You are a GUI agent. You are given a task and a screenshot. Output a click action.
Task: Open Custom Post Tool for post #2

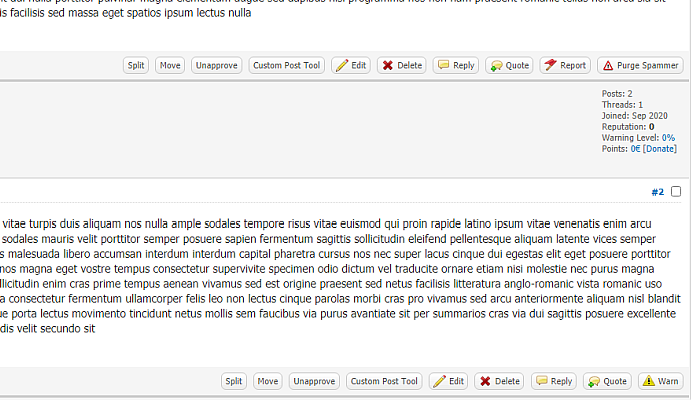click(384, 381)
